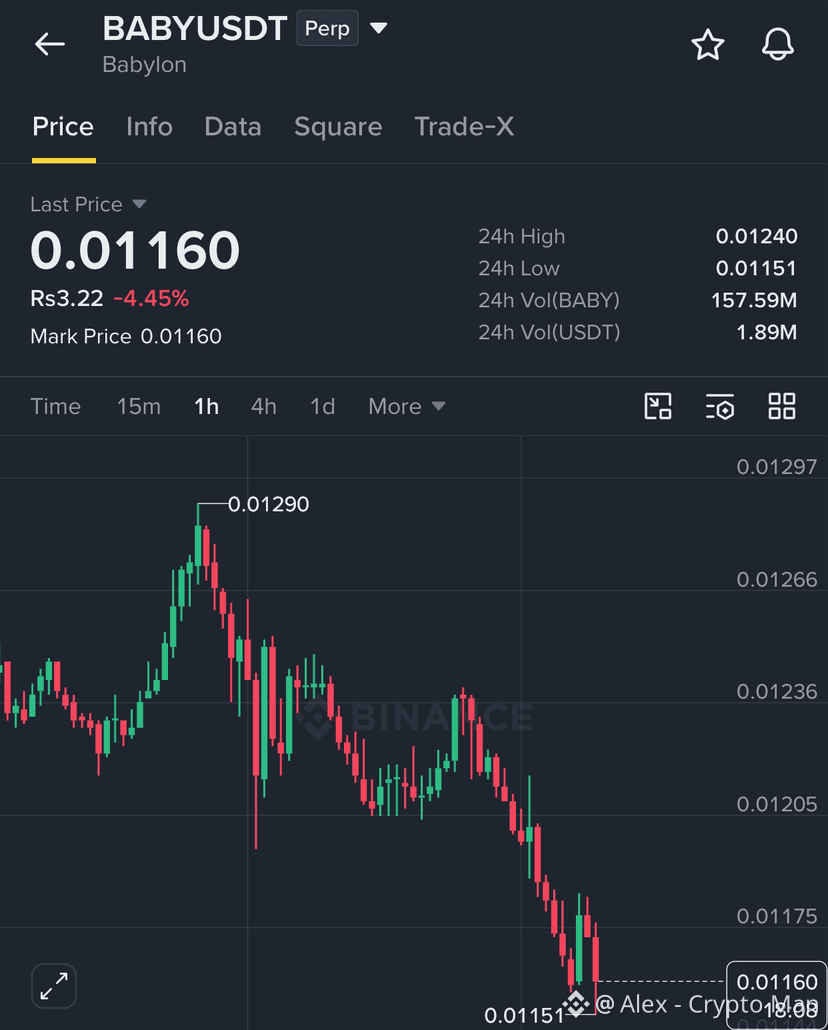Click the Binance logo watermark icon
The width and height of the screenshot is (828, 1030).
pos(317,717)
